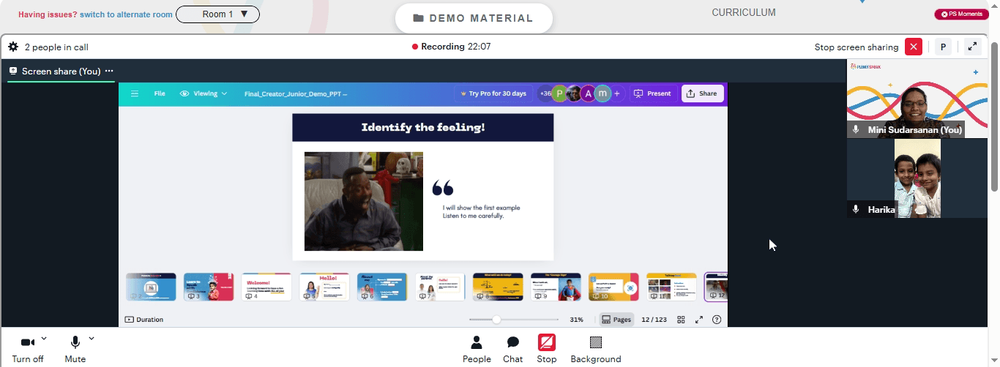Open the Canva File menu
The image size is (1000, 367).
pyautogui.click(x=159, y=93)
